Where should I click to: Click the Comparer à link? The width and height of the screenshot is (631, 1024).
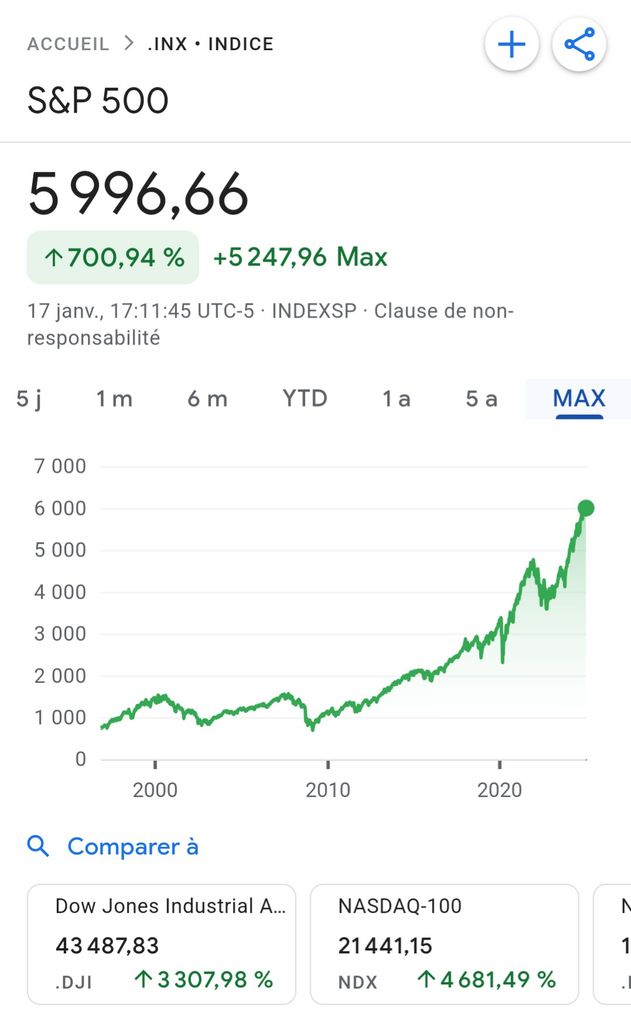(132, 847)
